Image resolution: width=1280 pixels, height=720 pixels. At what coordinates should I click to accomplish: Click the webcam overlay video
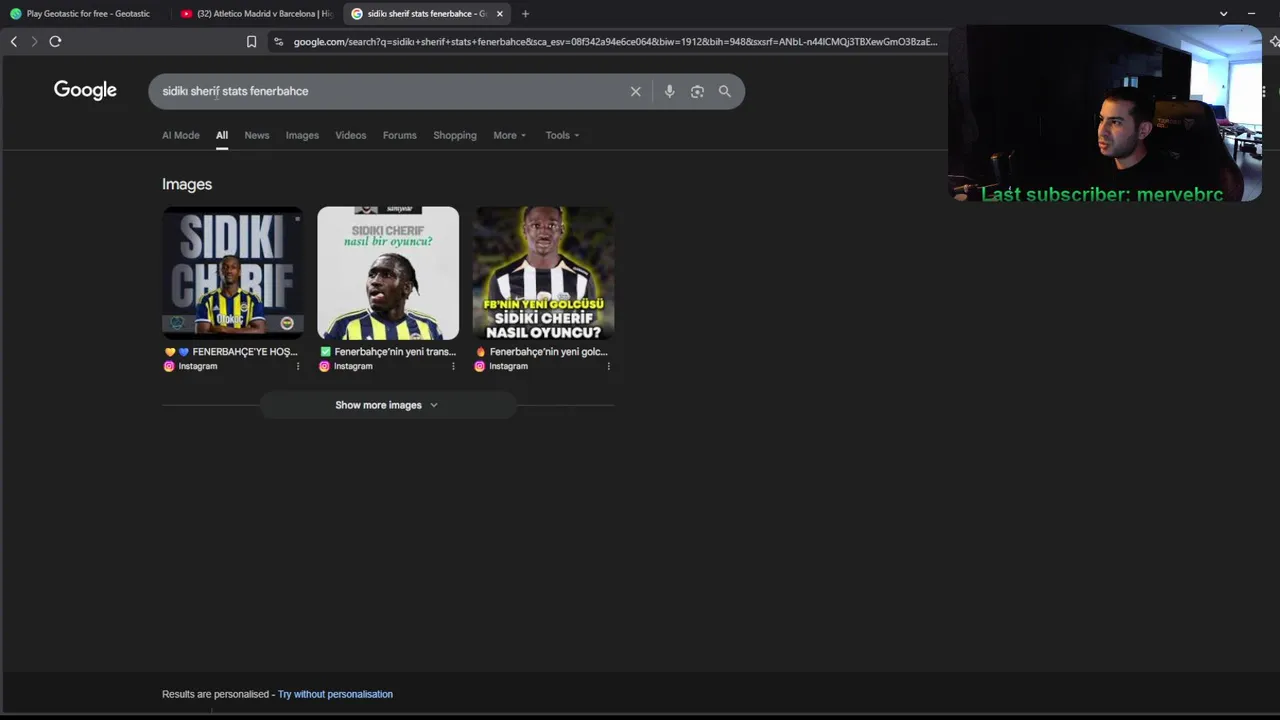tap(1105, 113)
